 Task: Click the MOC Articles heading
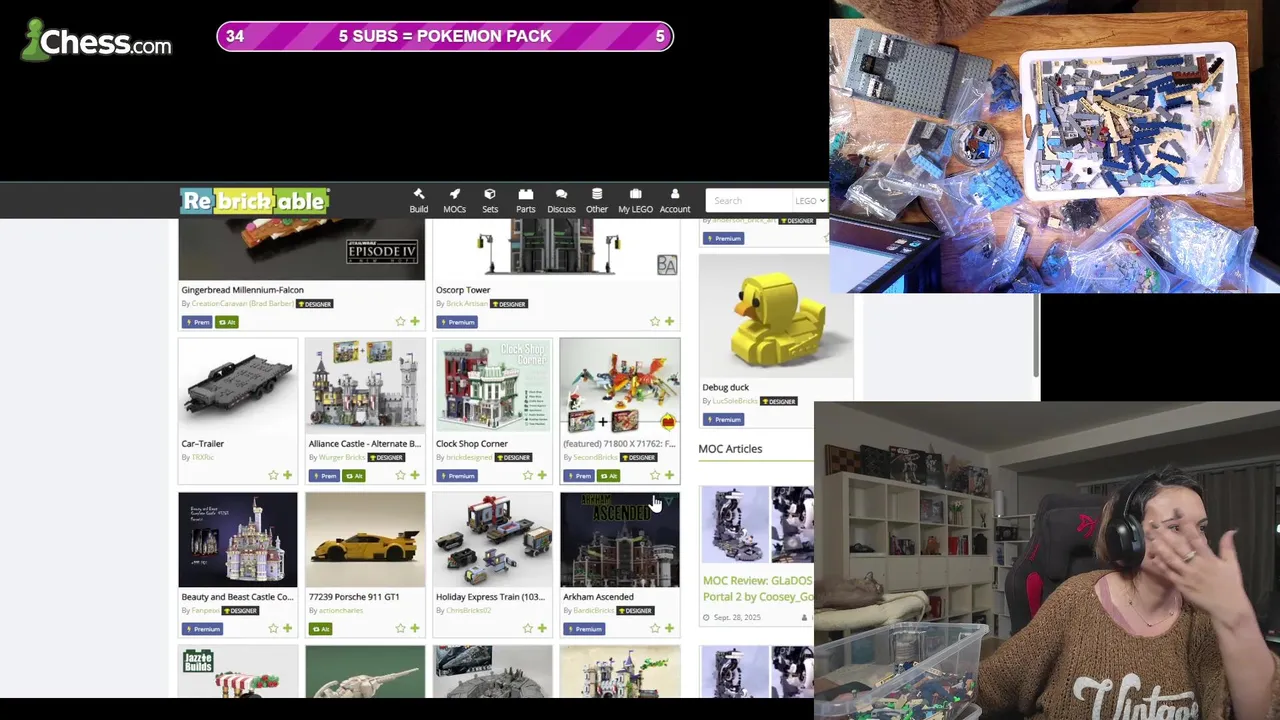click(730, 449)
